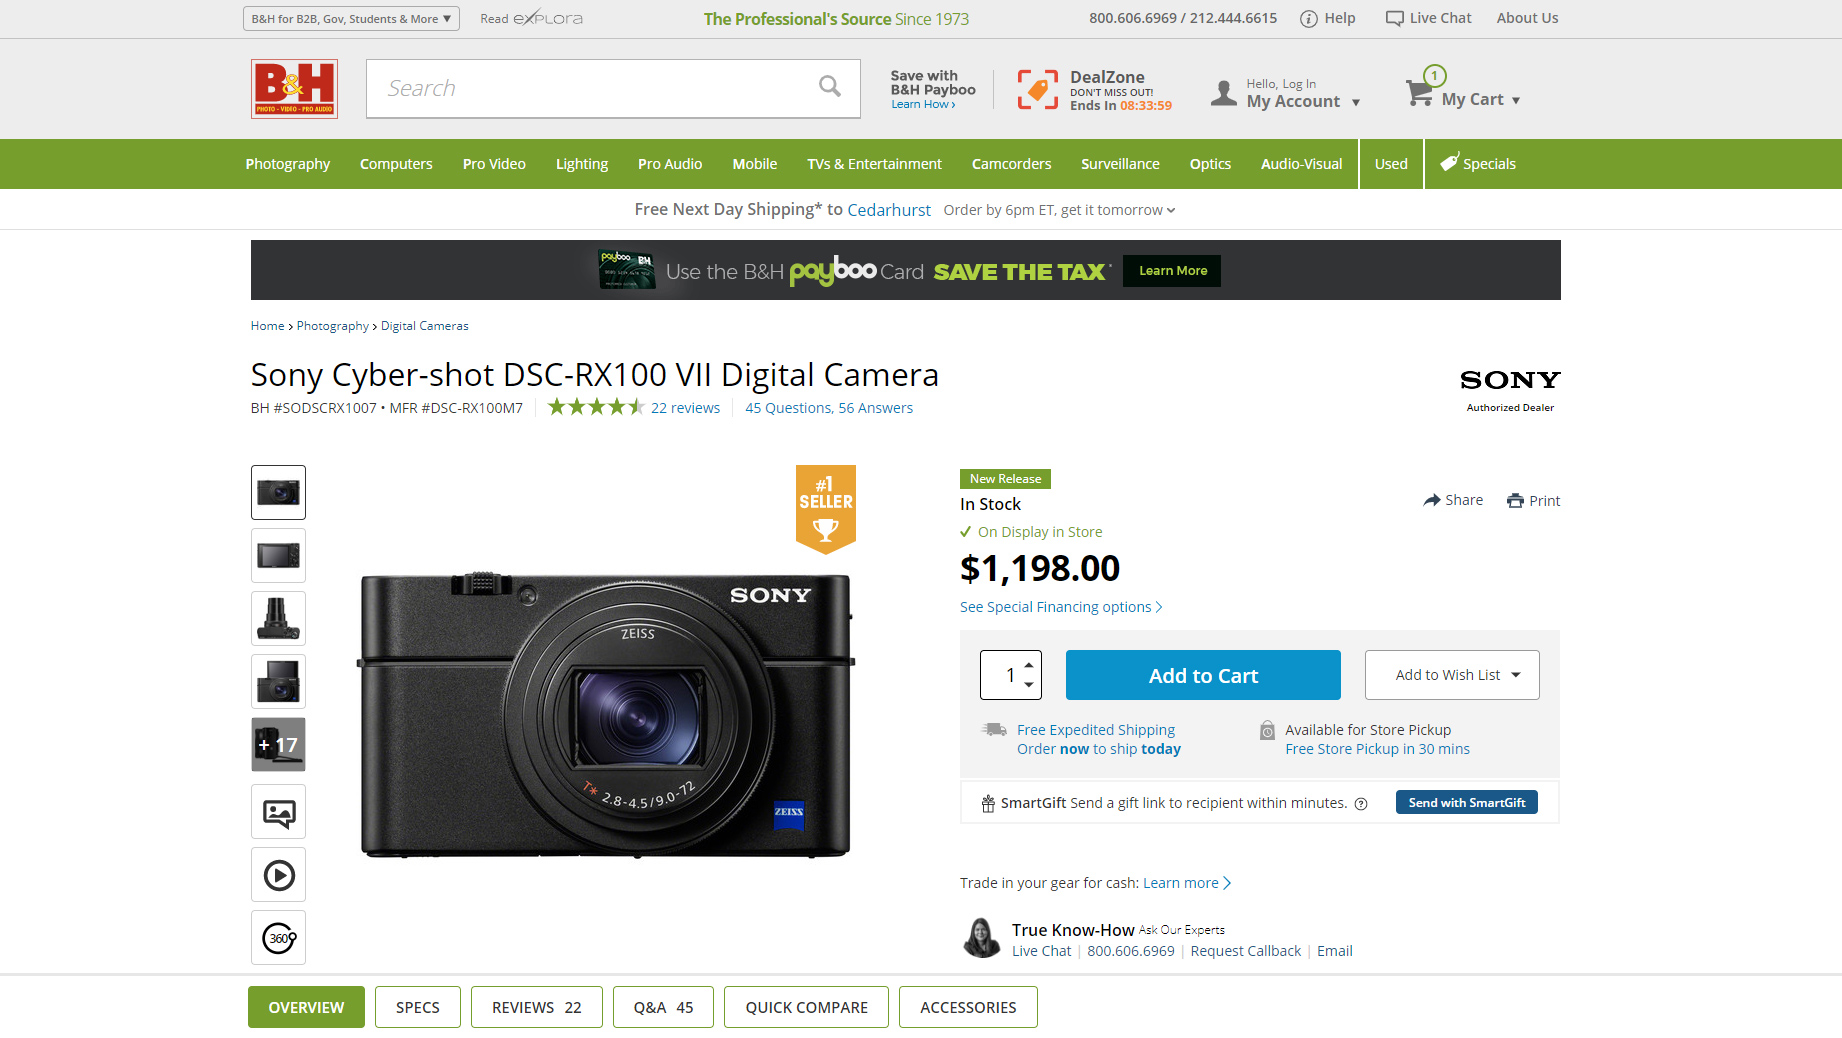Click Learn More on Payboo banner

tap(1172, 271)
